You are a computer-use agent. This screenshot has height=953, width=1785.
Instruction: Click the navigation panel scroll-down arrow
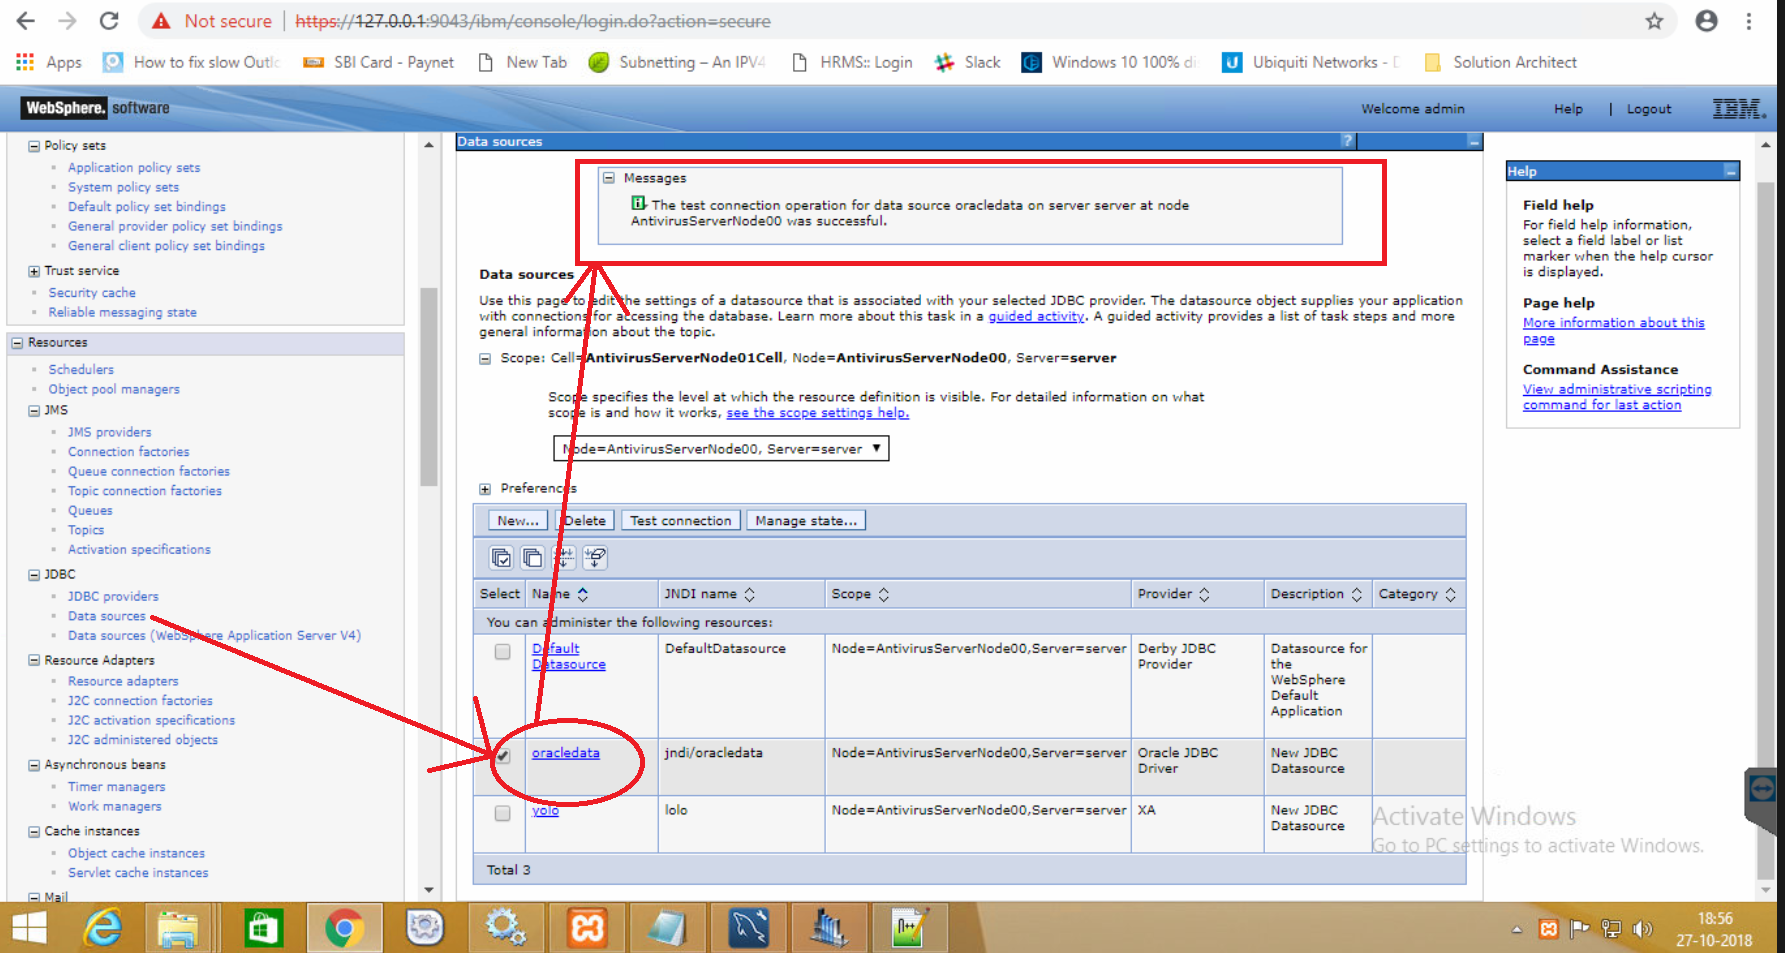pos(429,889)
